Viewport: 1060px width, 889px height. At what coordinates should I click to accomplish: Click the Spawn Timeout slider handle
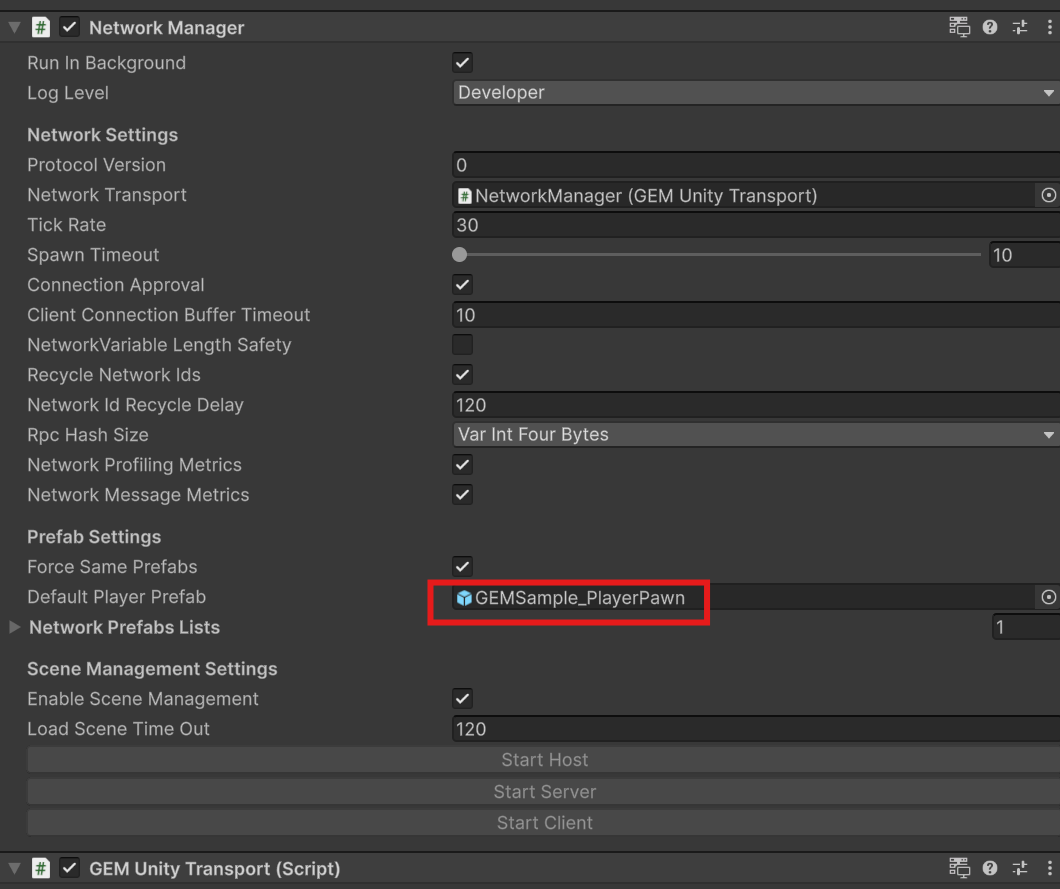pos(460,255)
